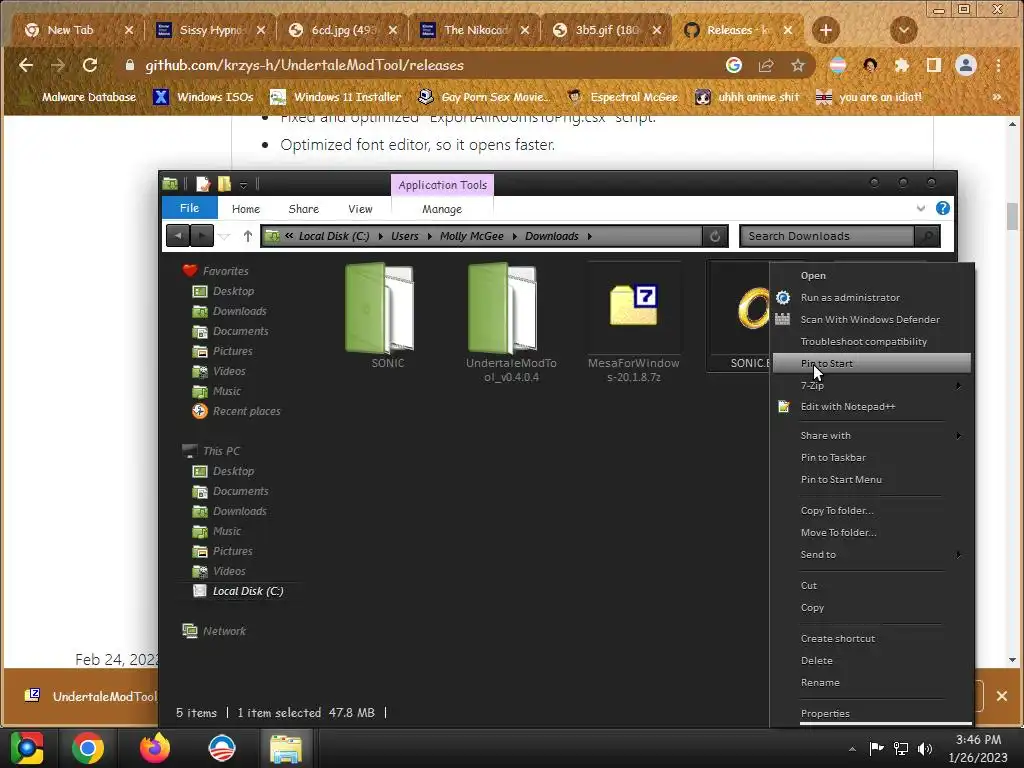Open Chrome profile avatar
The width and height of the screenshot is (1024, 768).
click(x=966, y=65)
